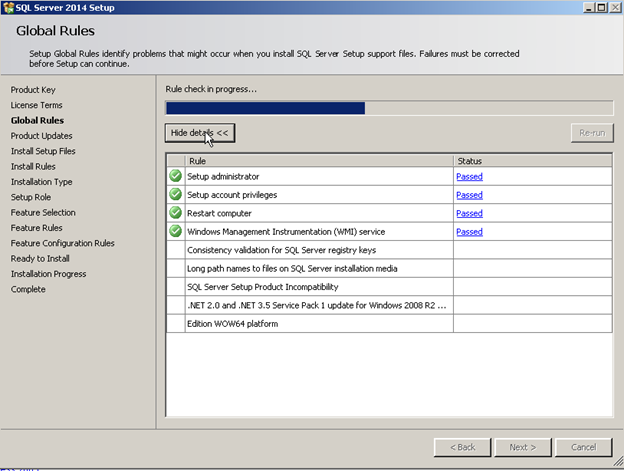Click 'Restart computer' rule text

tap(219, 213)
